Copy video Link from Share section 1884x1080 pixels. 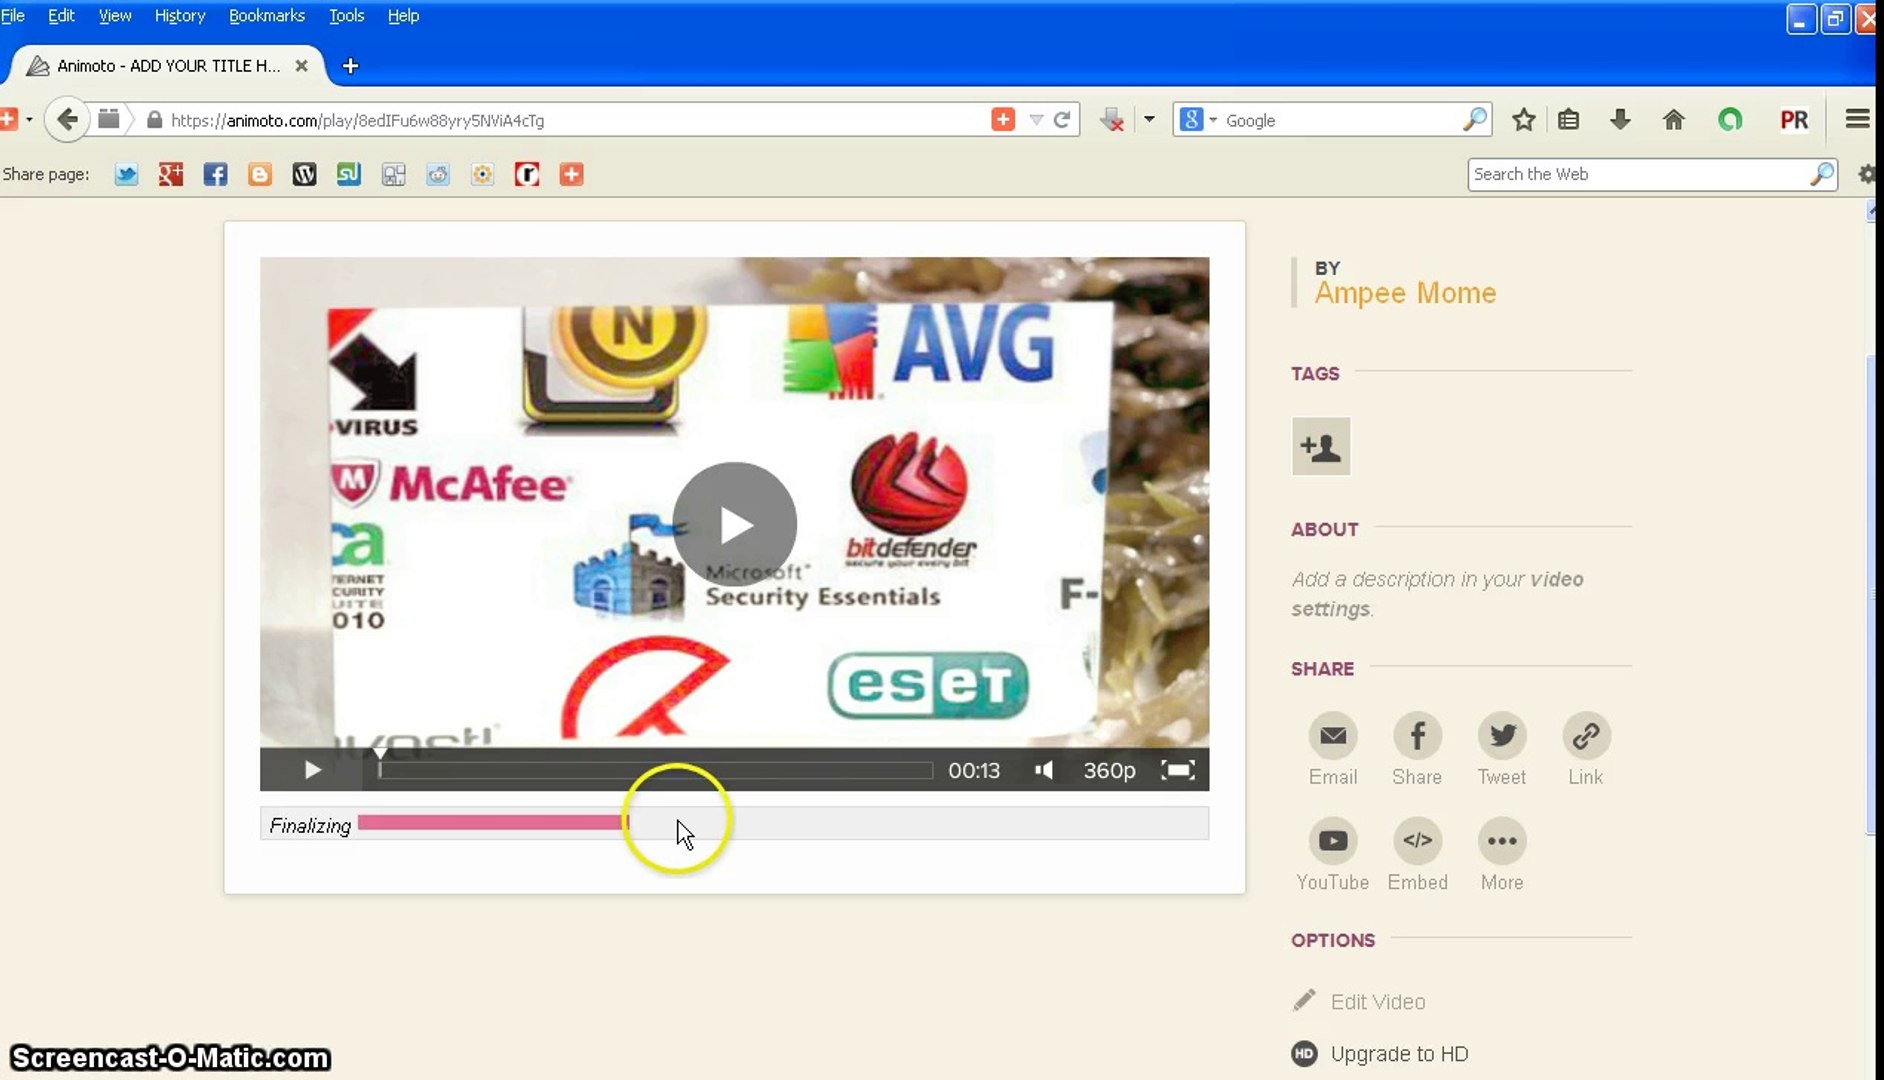[1586, 750]
